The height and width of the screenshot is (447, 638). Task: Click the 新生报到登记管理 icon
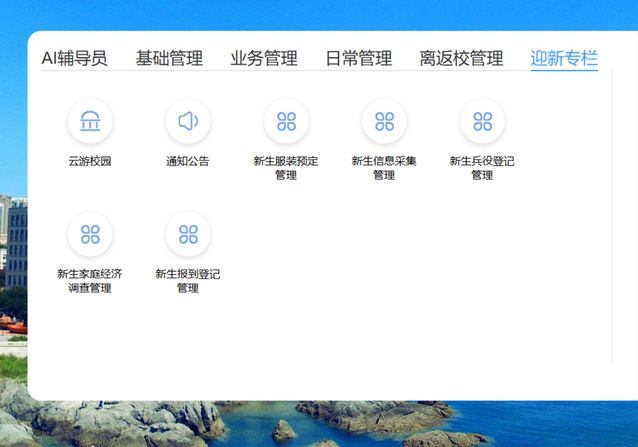tap(188, 235)
